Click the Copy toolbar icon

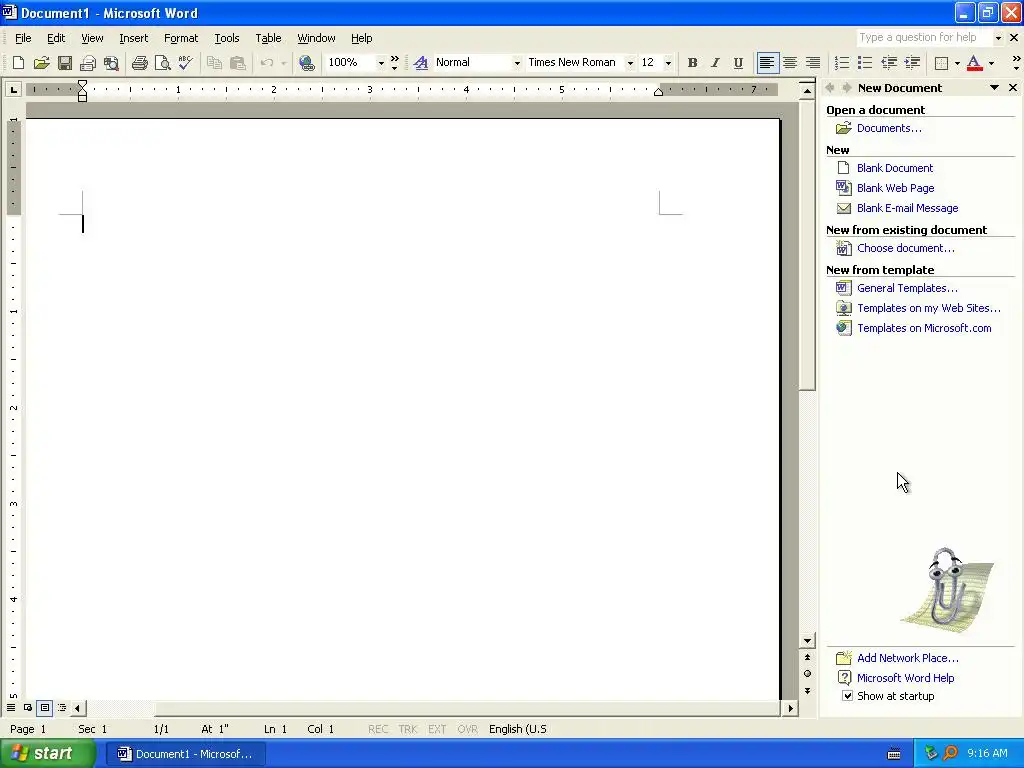pos(214,63)
